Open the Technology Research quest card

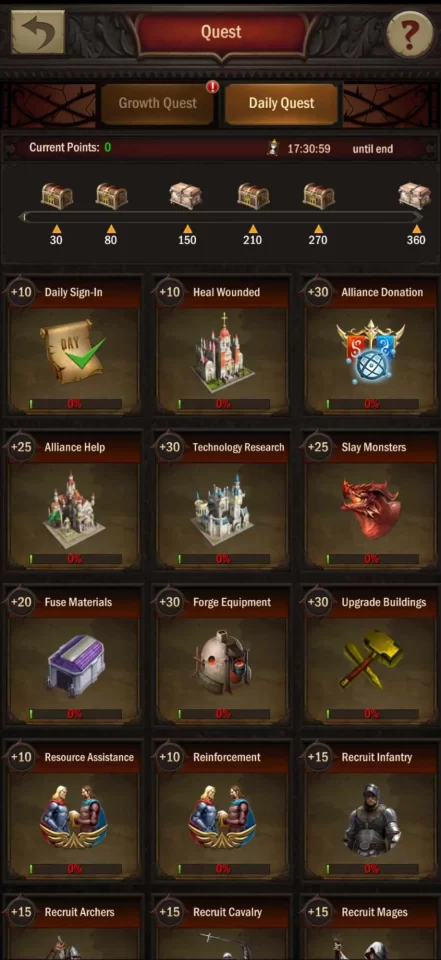coord(222,501)
